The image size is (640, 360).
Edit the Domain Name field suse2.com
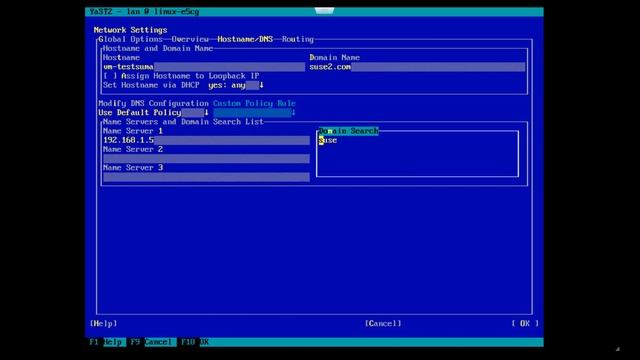coord(417,67)
